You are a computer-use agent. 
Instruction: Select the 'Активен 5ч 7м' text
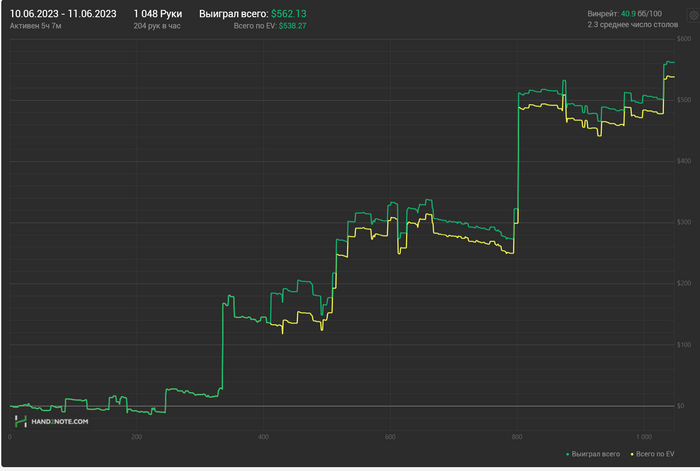[36, 26]
